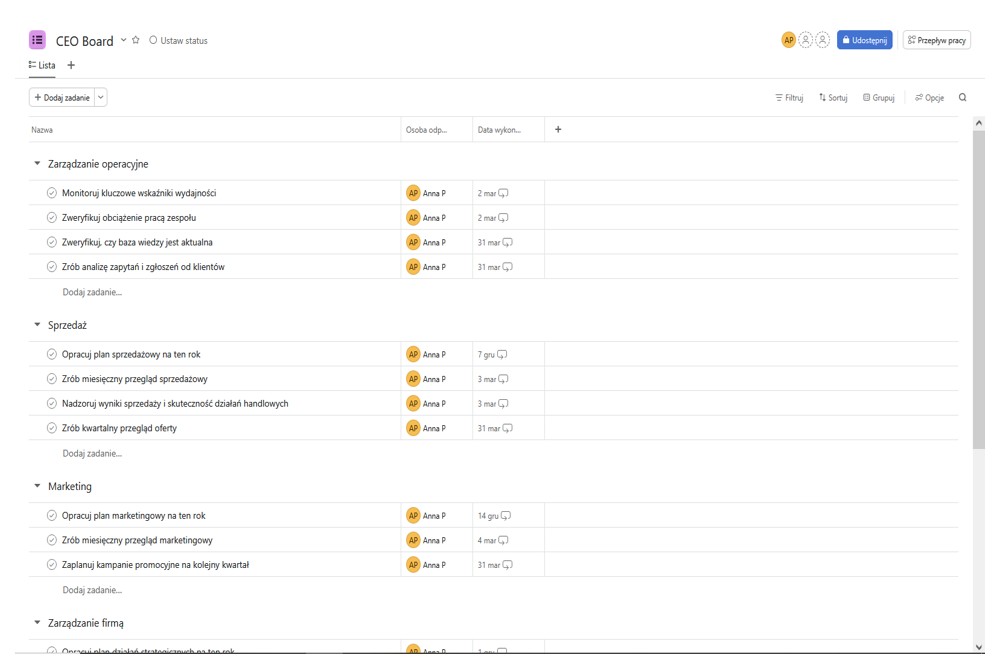The image size is (1000, 668).
Task: Click Dodaj zadanie row under Sprzedaż
Action: 92,454
